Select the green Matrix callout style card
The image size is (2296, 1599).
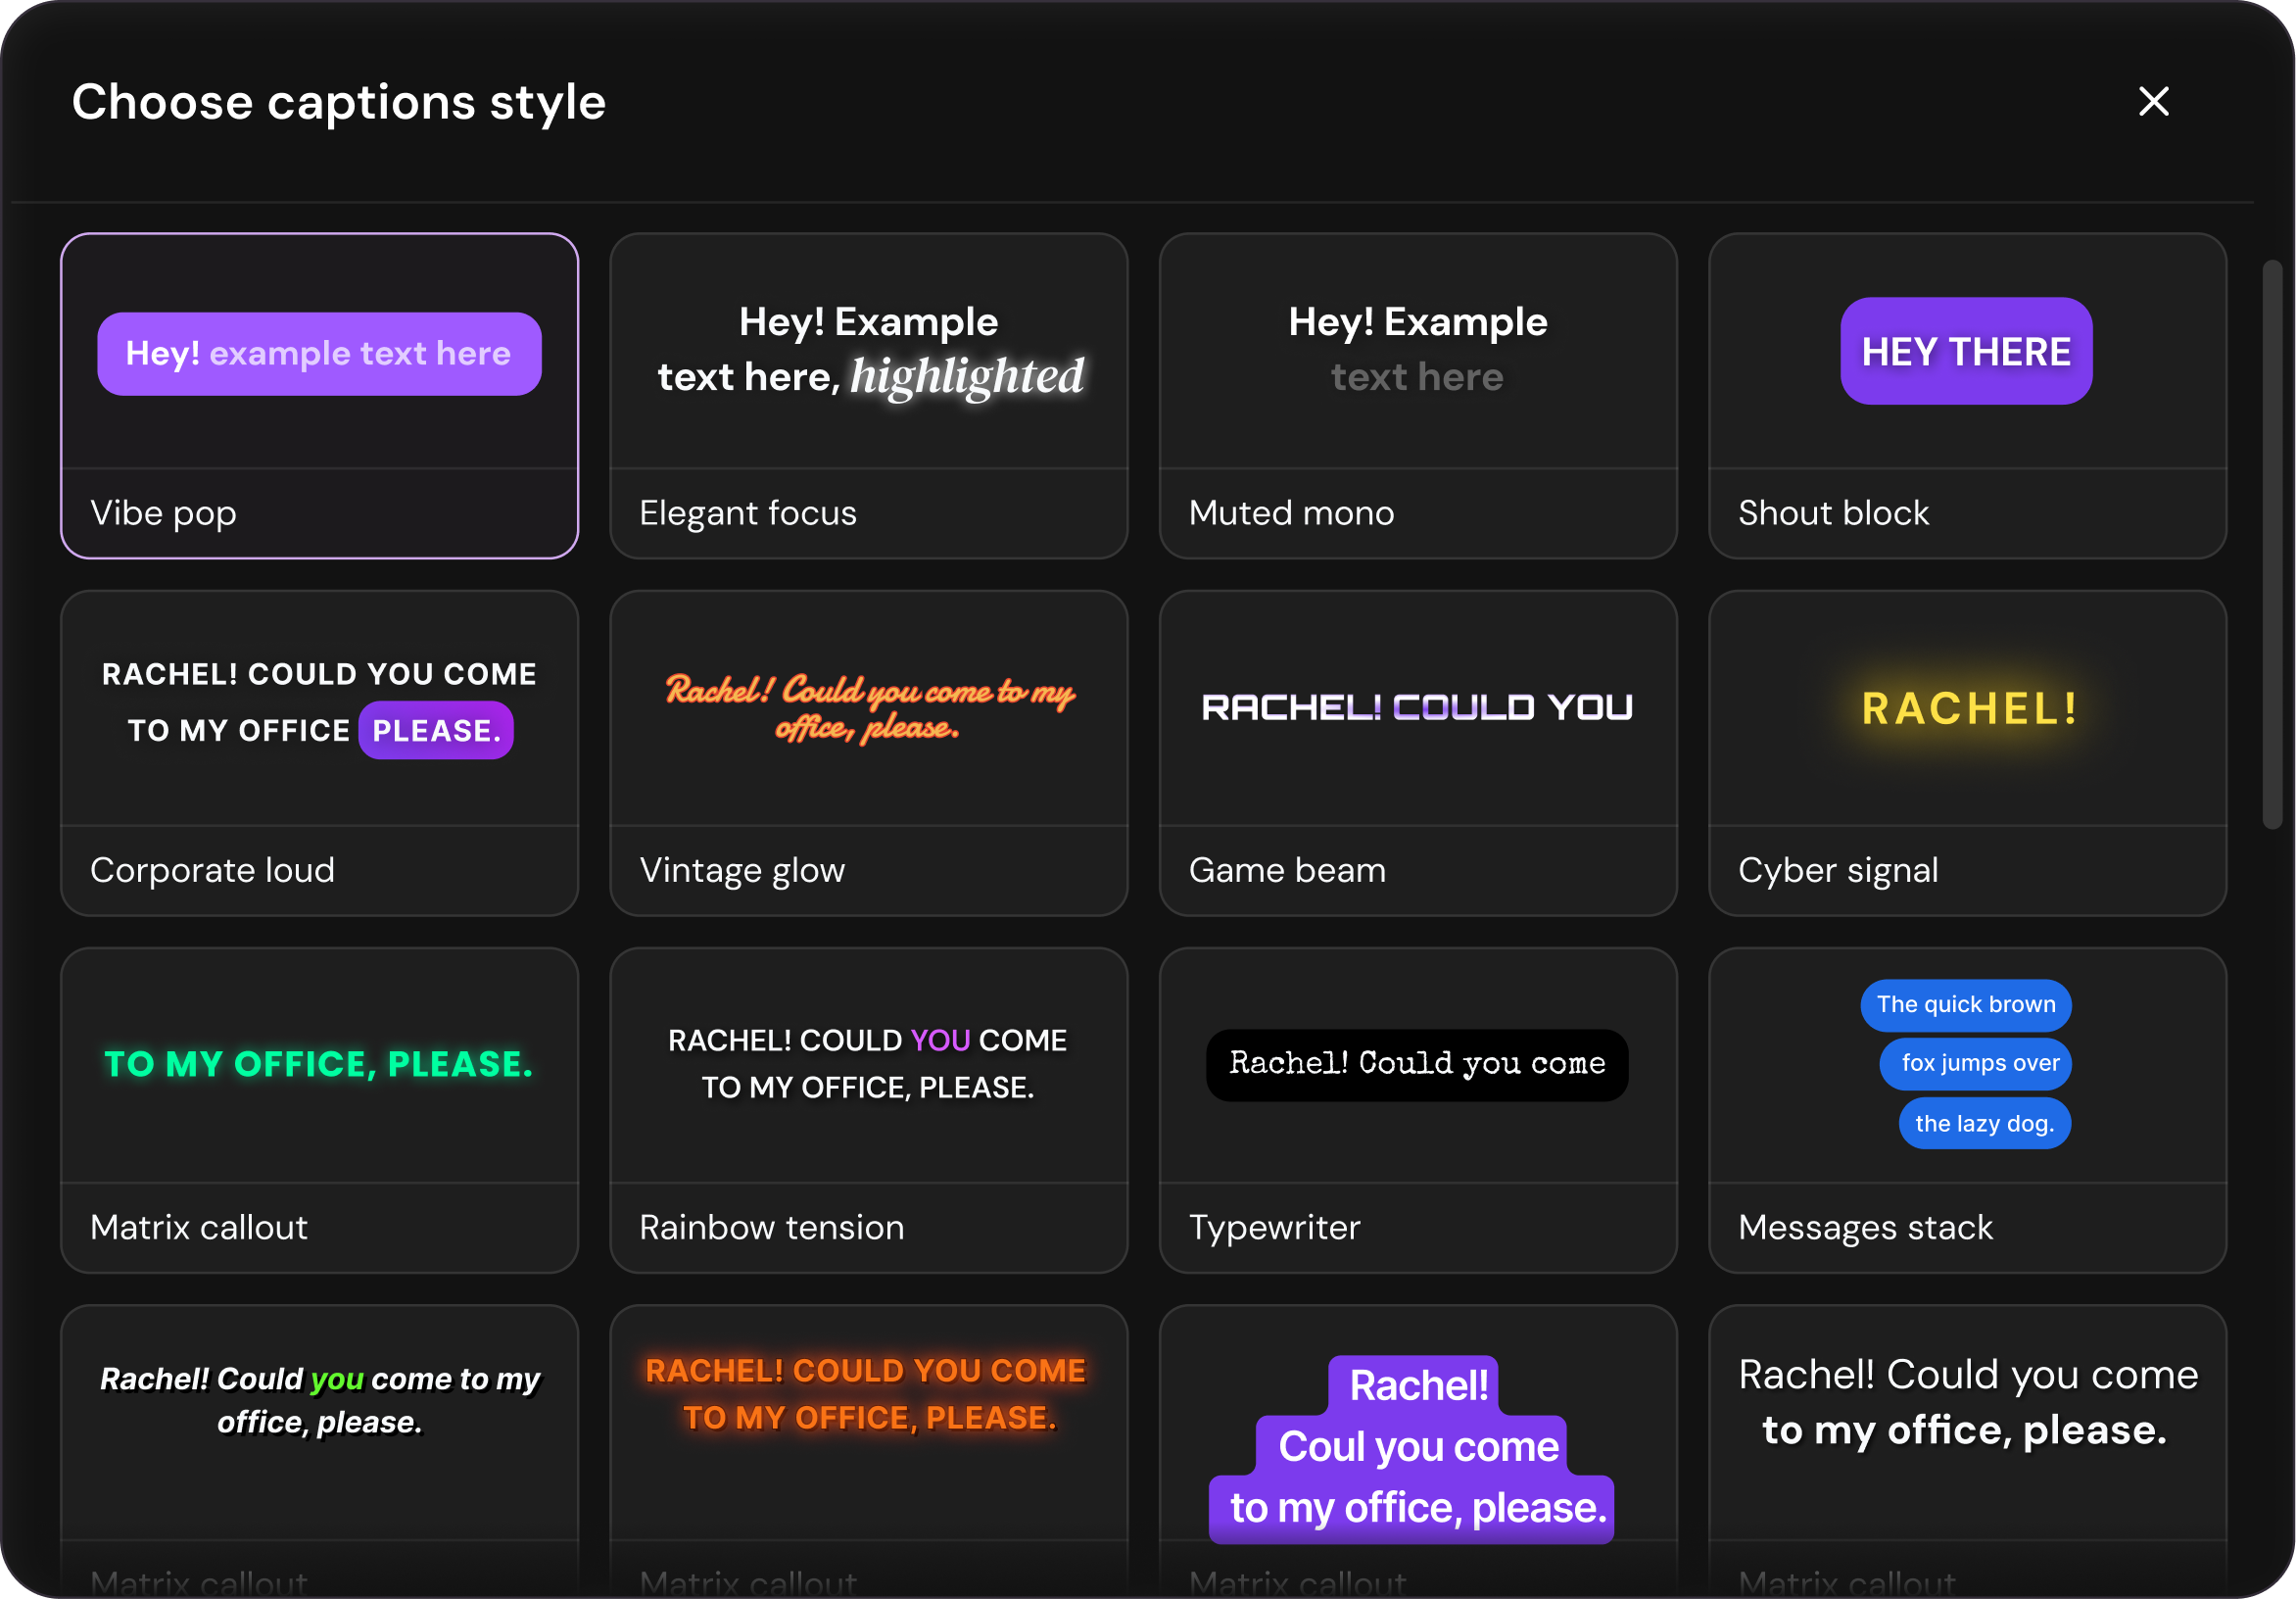[319, 1110]
